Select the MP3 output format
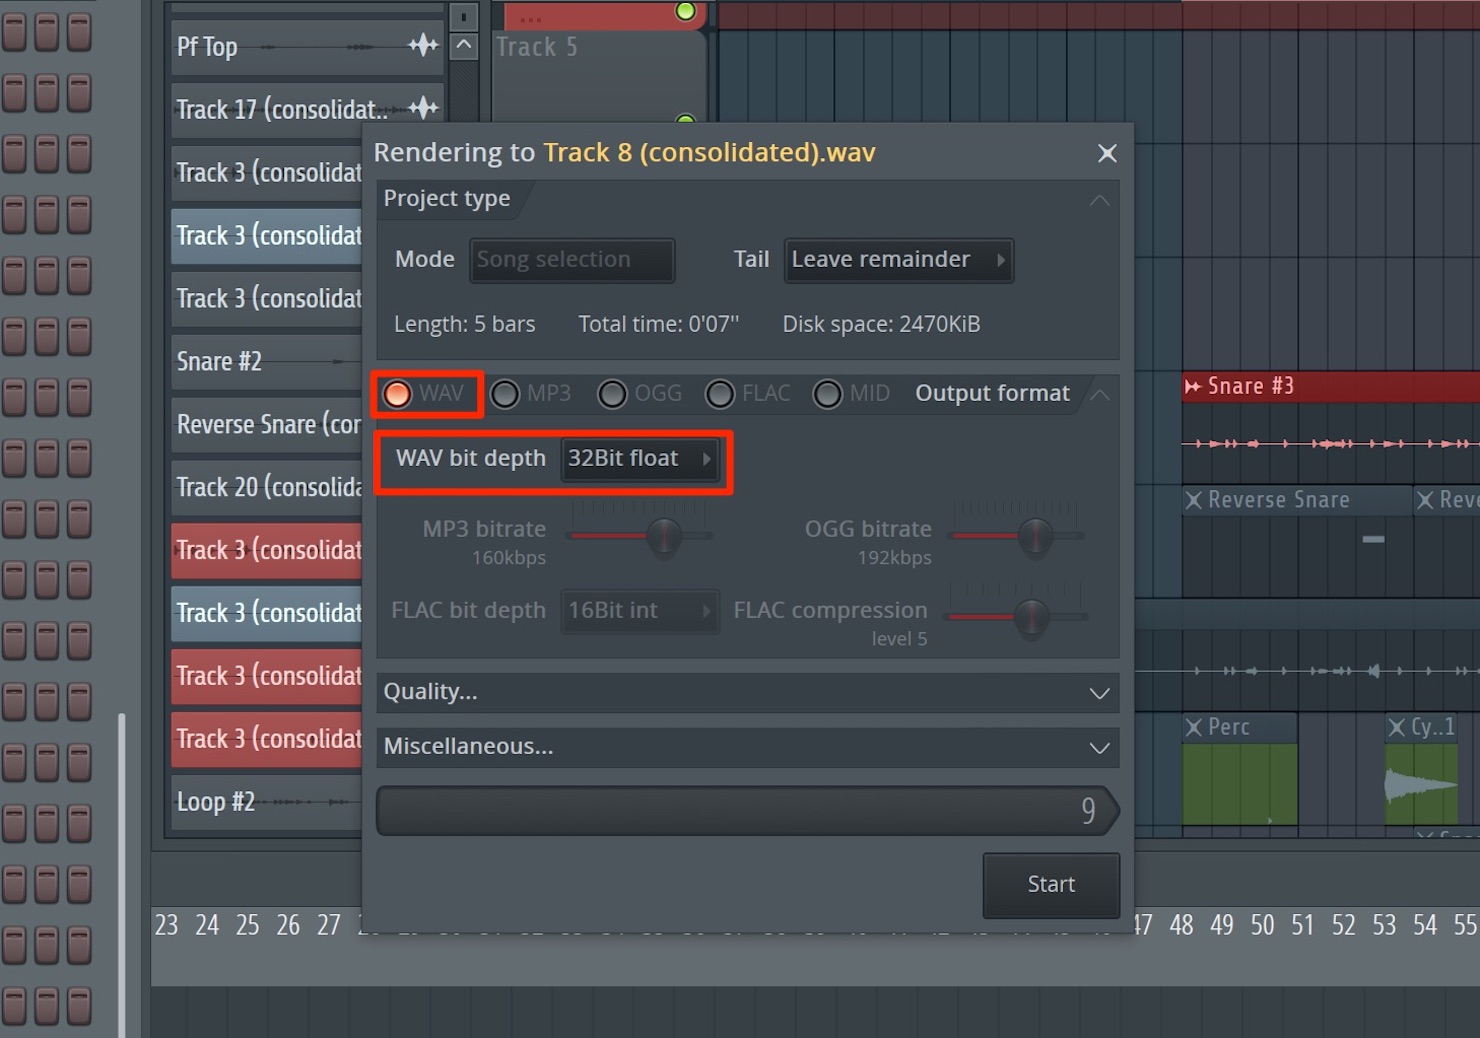Screen dimensions: 1480x1038 (505, 394)
